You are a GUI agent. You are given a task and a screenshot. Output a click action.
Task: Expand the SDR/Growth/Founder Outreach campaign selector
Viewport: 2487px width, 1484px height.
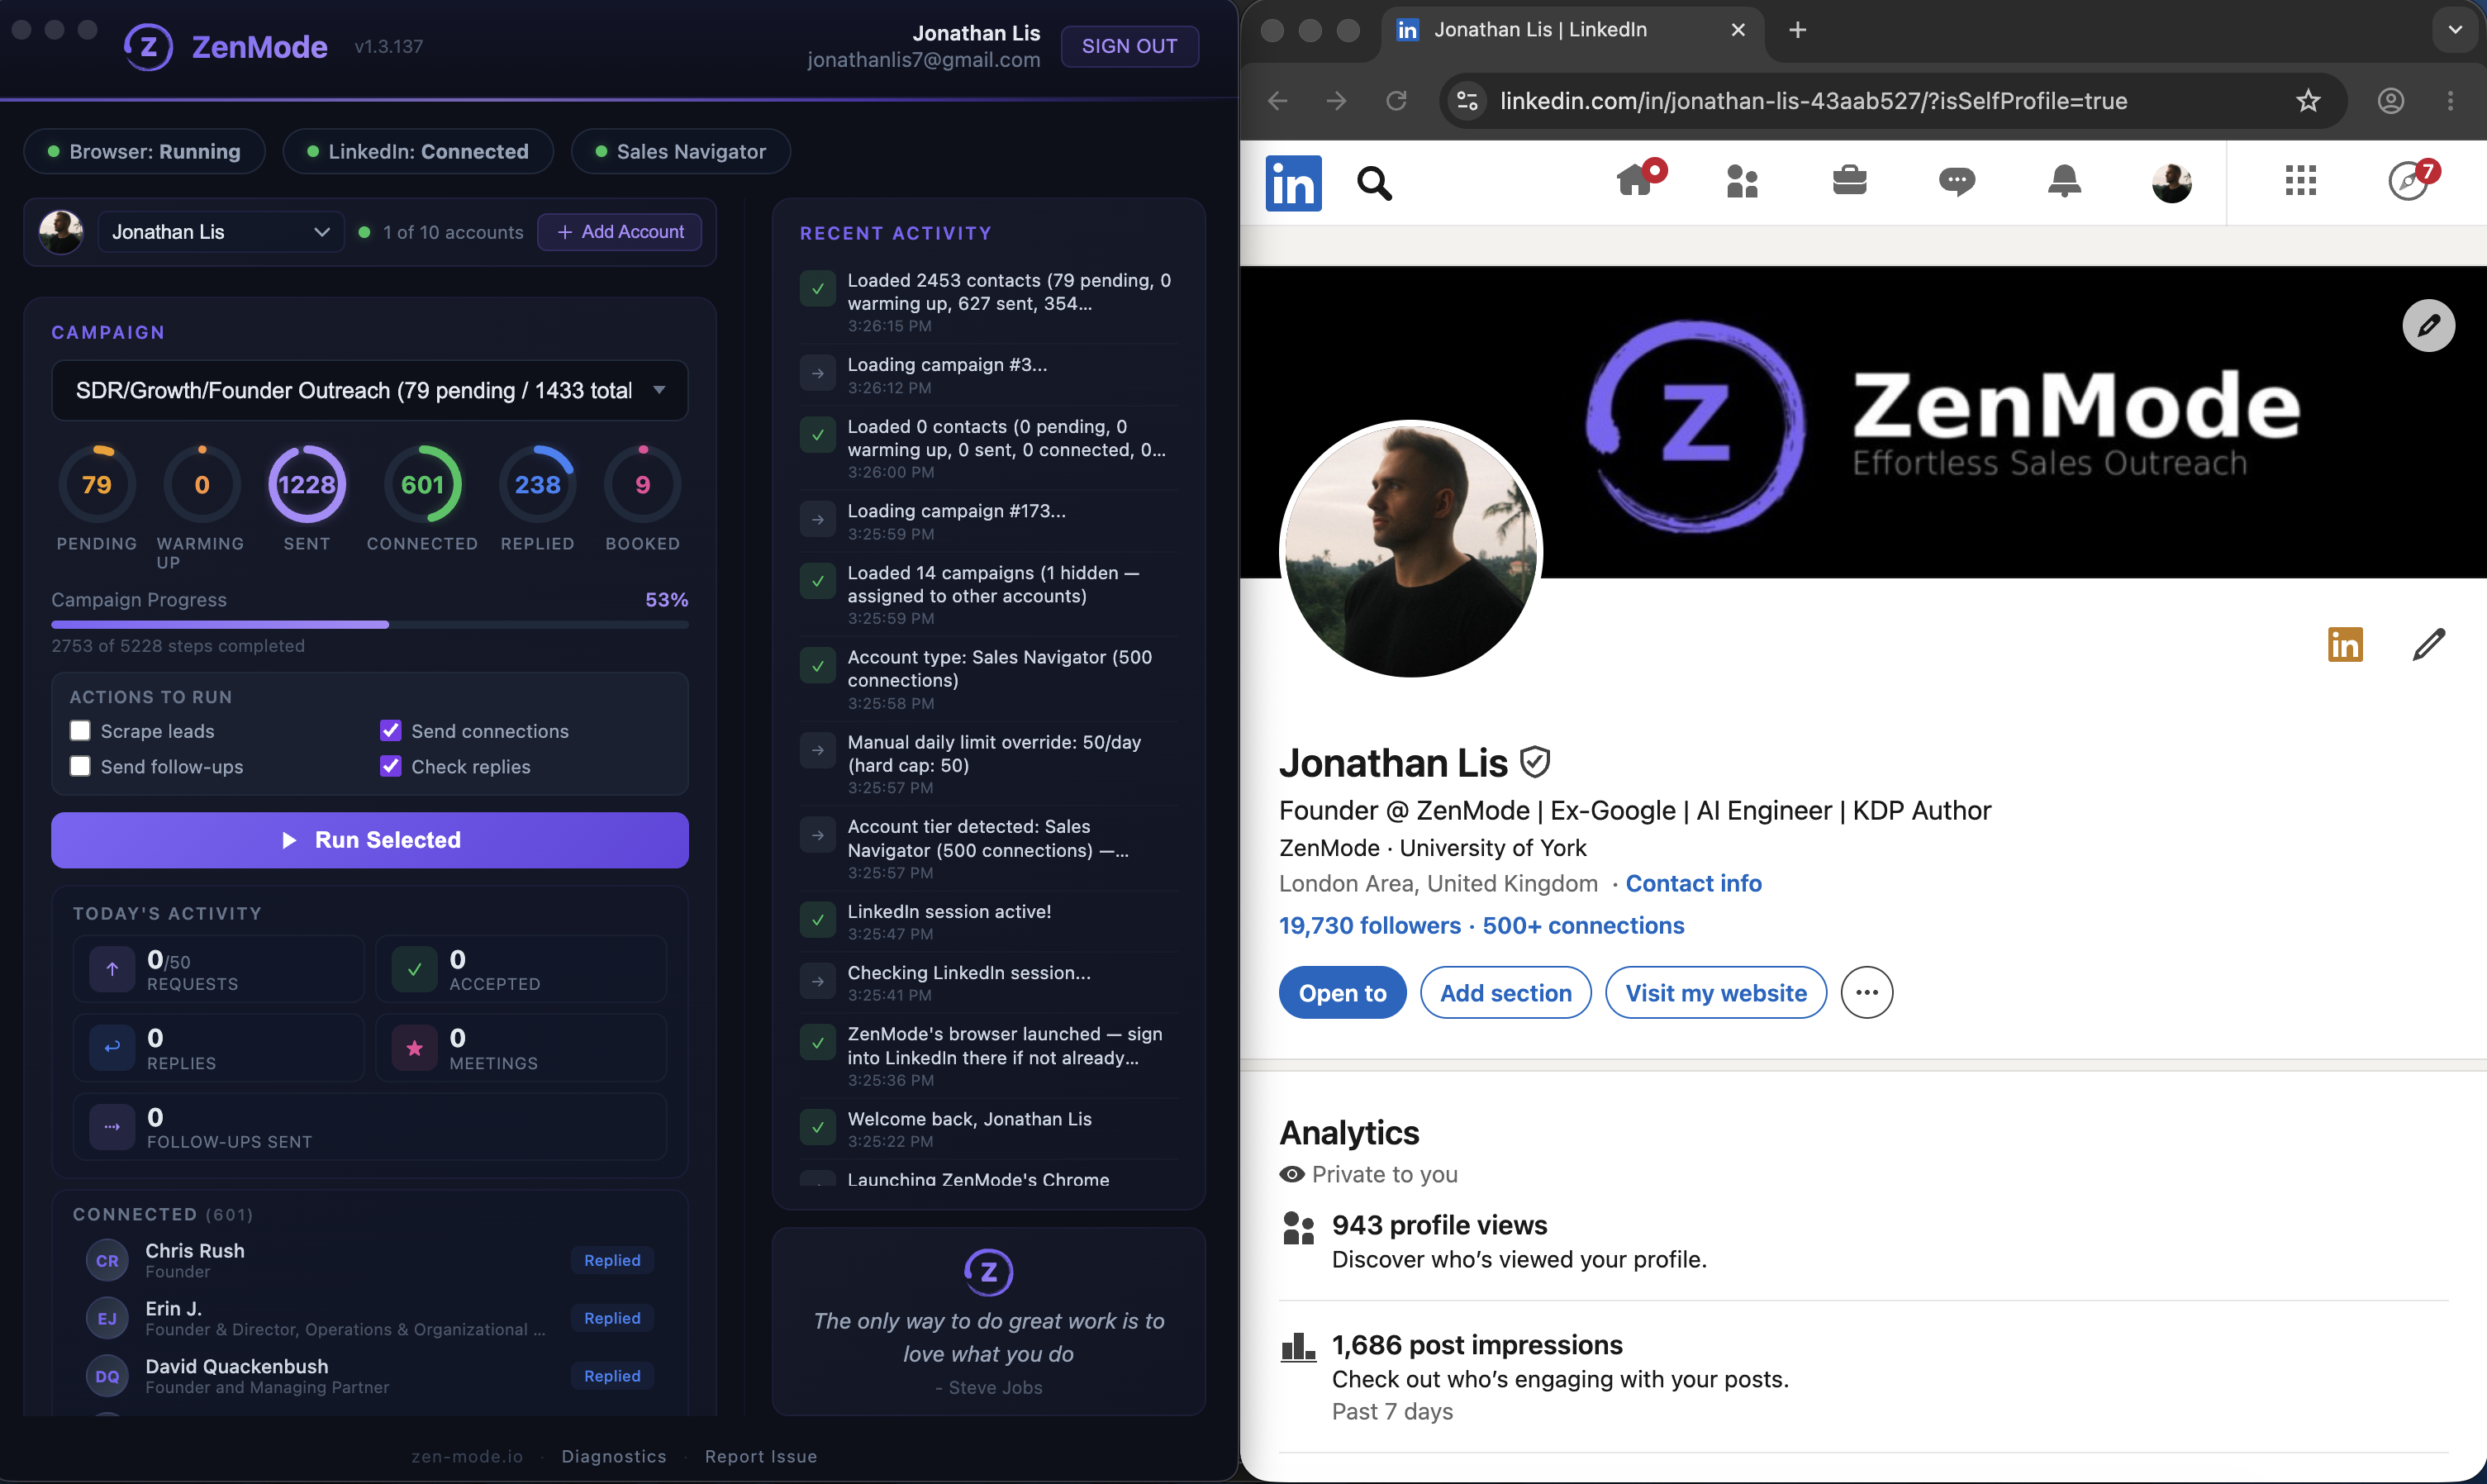tap(370, 390)
